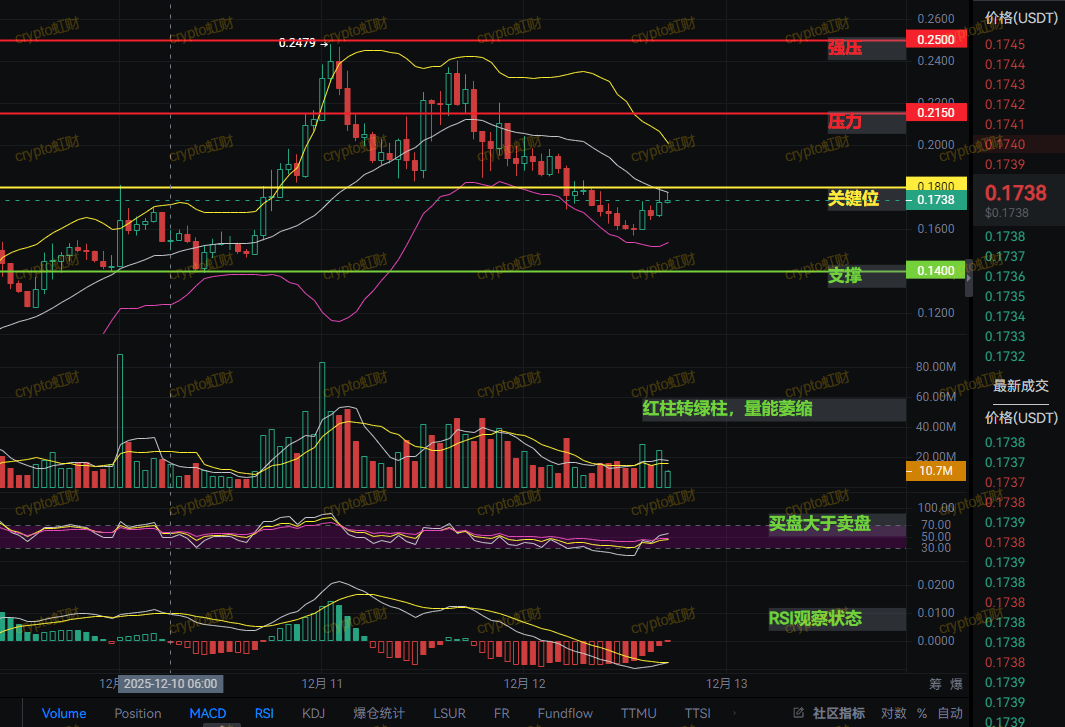
Task: Select ask price 0.1744 in order book
Action: (x=1005, y=65)
